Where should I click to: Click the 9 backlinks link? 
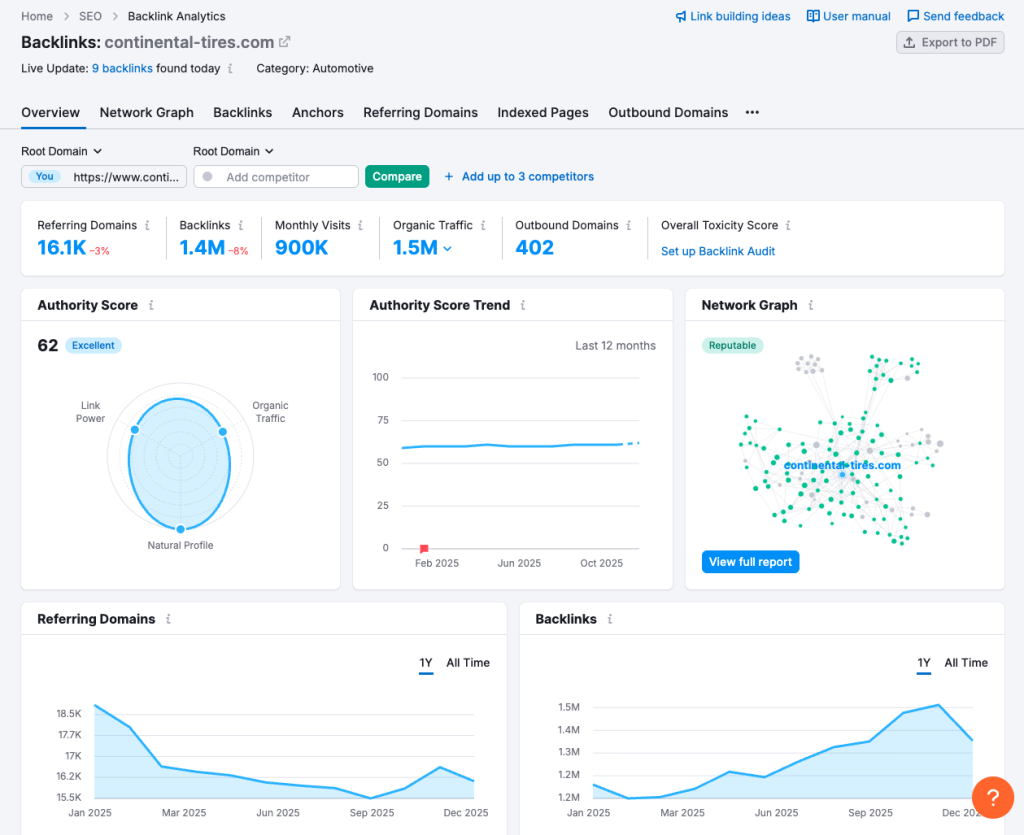(x=122, y=68)
